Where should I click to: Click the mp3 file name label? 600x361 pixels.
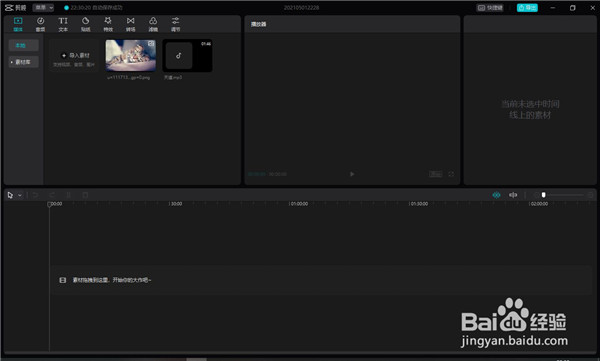[173, 77]
